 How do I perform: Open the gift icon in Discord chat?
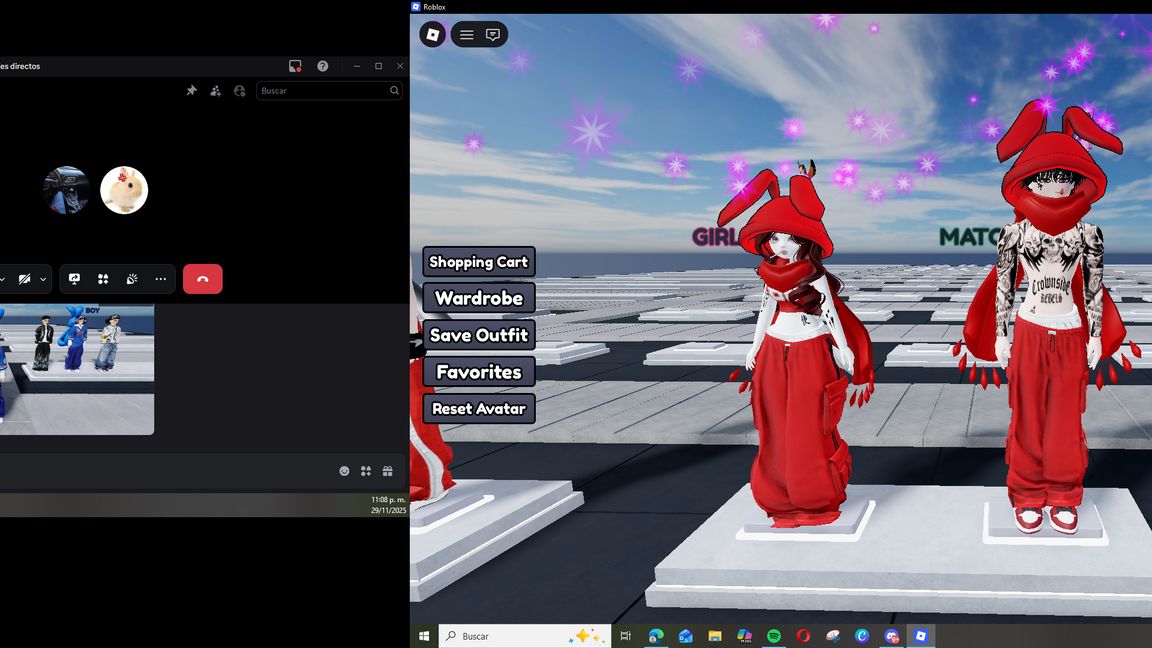point(388,471)
